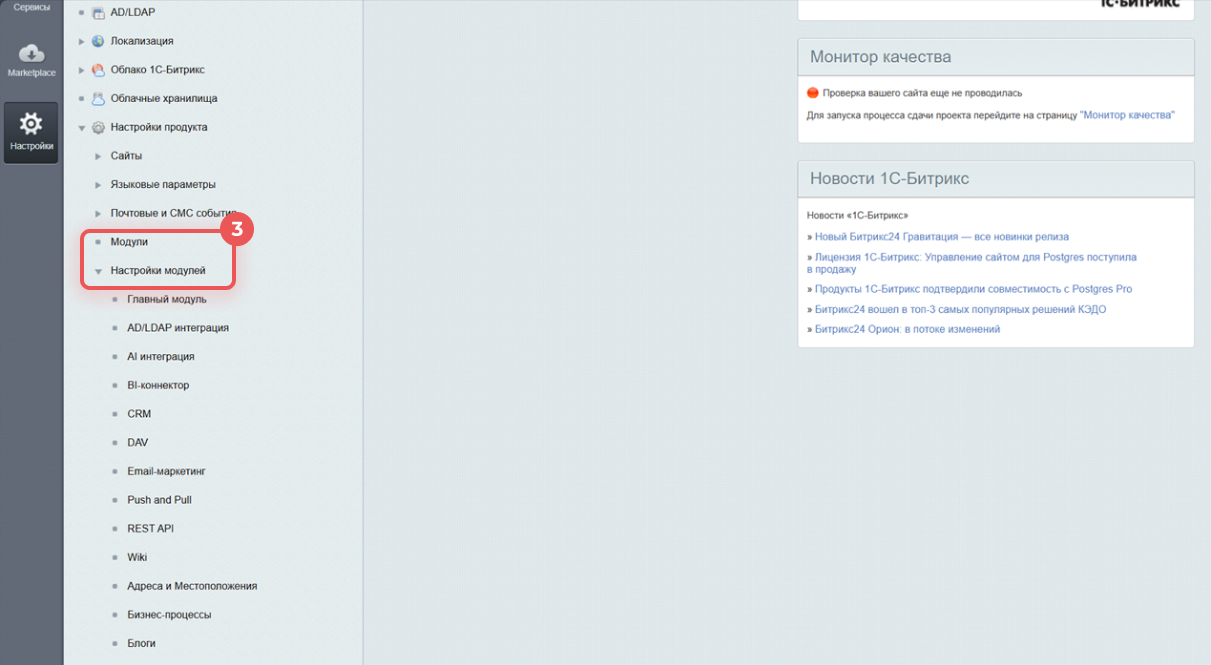
Task: Click the Облачные хранилища icon
Action: click(x=98, y=99)
